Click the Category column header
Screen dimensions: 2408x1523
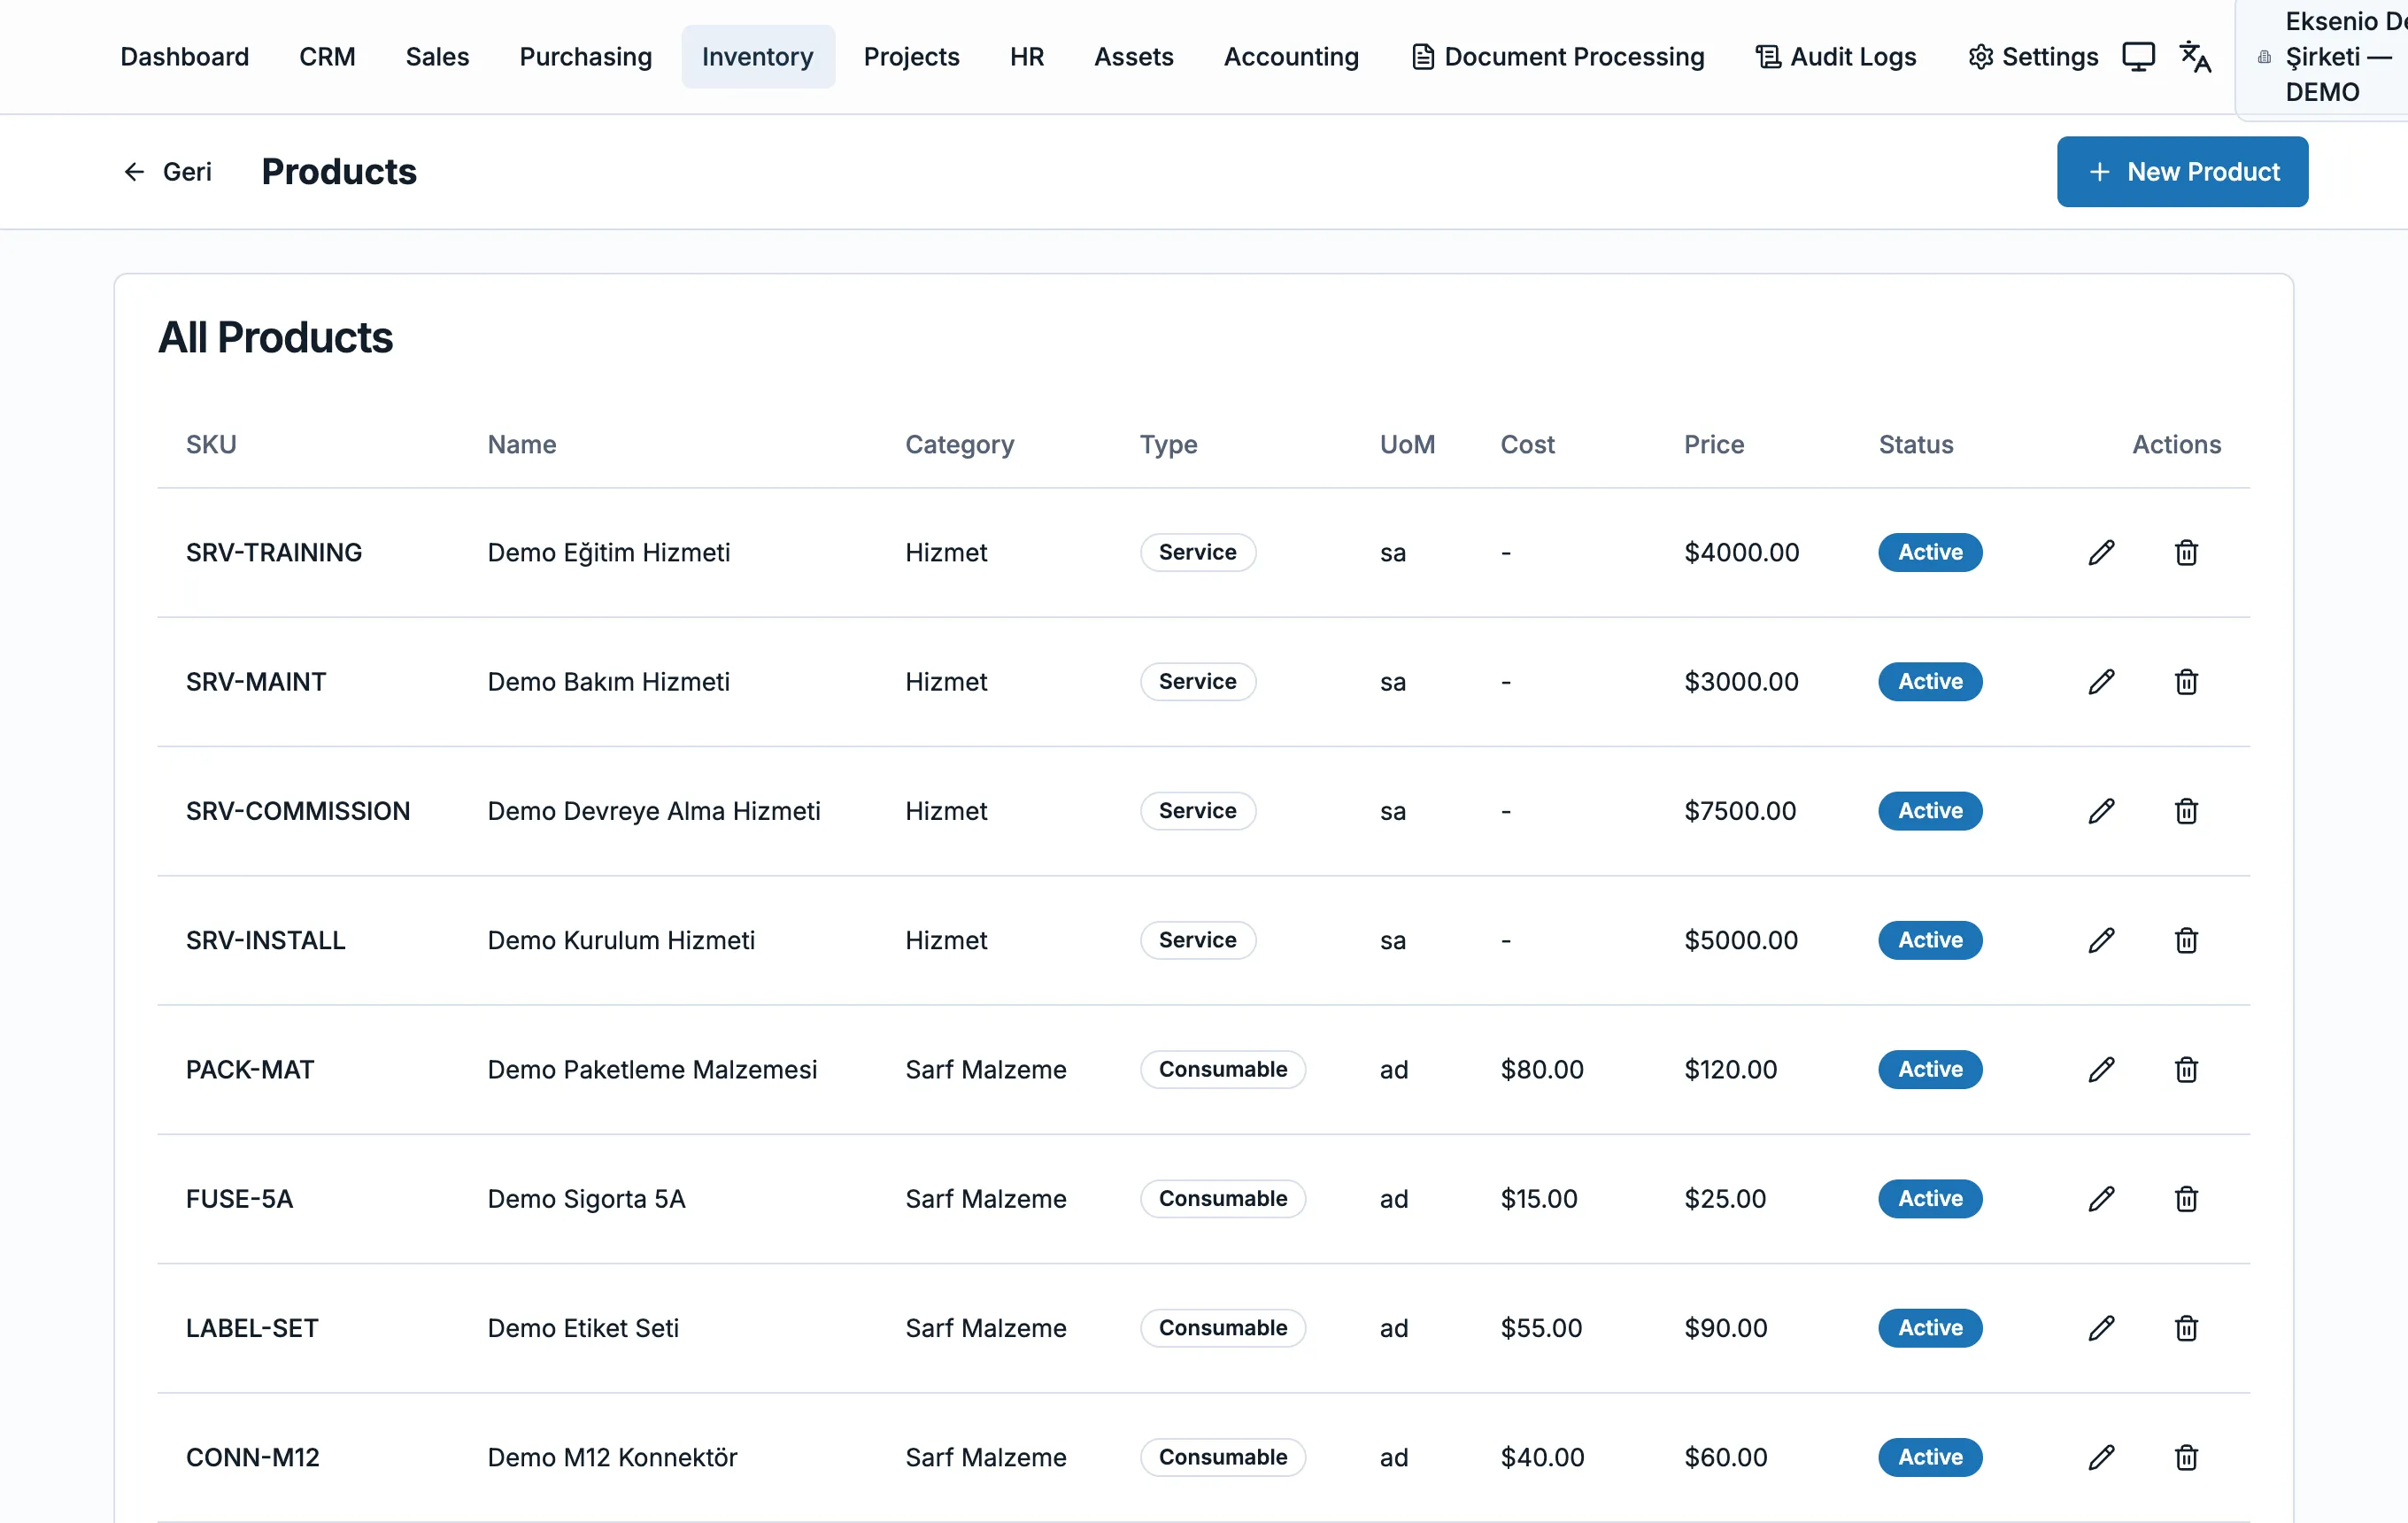coord(959,444)
